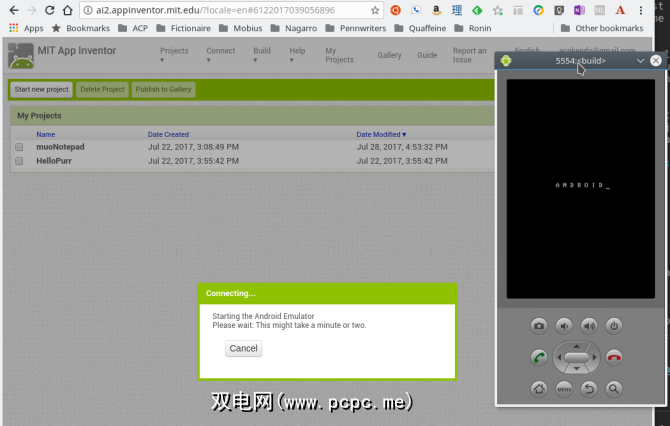Expand emulator window title chevron
Screen dimensions: 670x426
[x=640, y=61]
